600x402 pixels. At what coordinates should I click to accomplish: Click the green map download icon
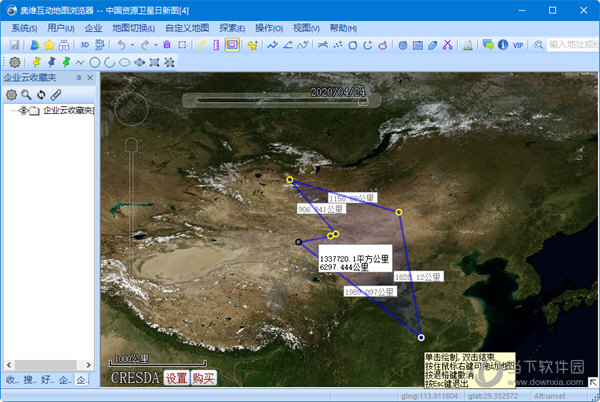(468, 45)
